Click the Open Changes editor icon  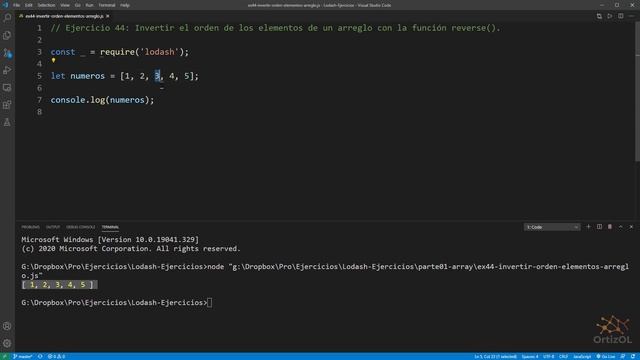point(599,16)
